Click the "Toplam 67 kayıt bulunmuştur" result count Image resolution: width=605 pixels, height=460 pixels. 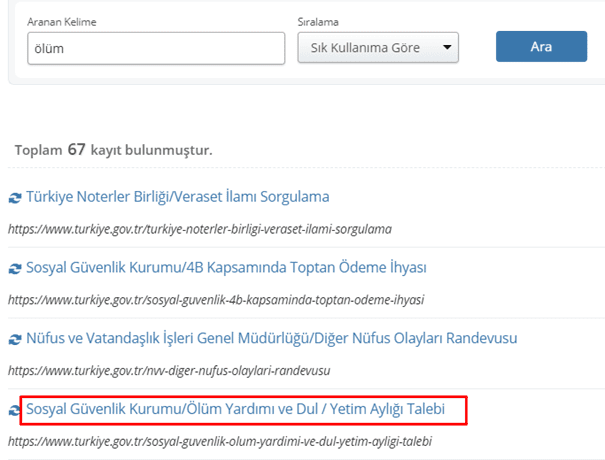click(x=113, y=150)
